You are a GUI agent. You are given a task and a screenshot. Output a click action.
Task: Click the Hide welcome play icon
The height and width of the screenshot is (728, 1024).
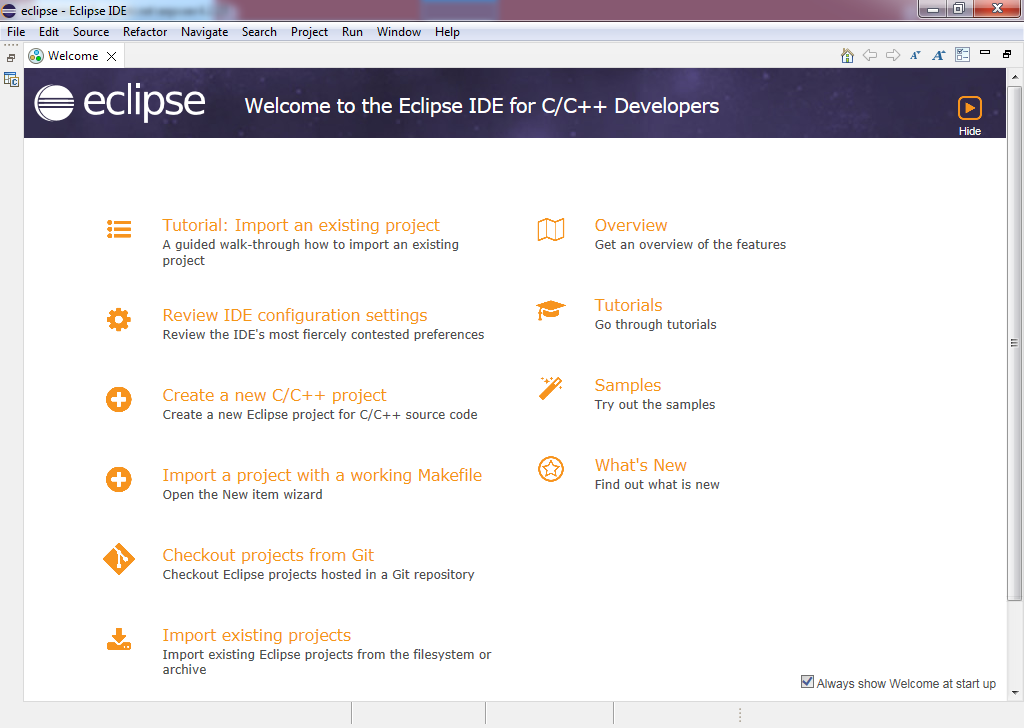tap(969, 108)
